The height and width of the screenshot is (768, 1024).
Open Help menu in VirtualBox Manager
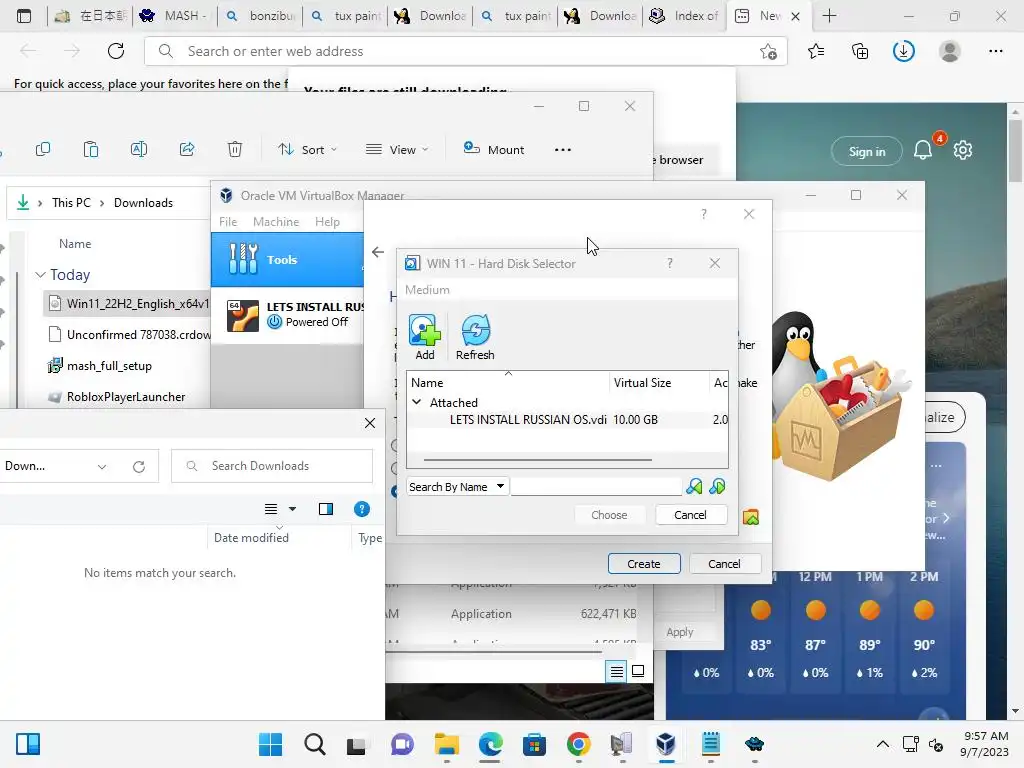pos(327,221)
